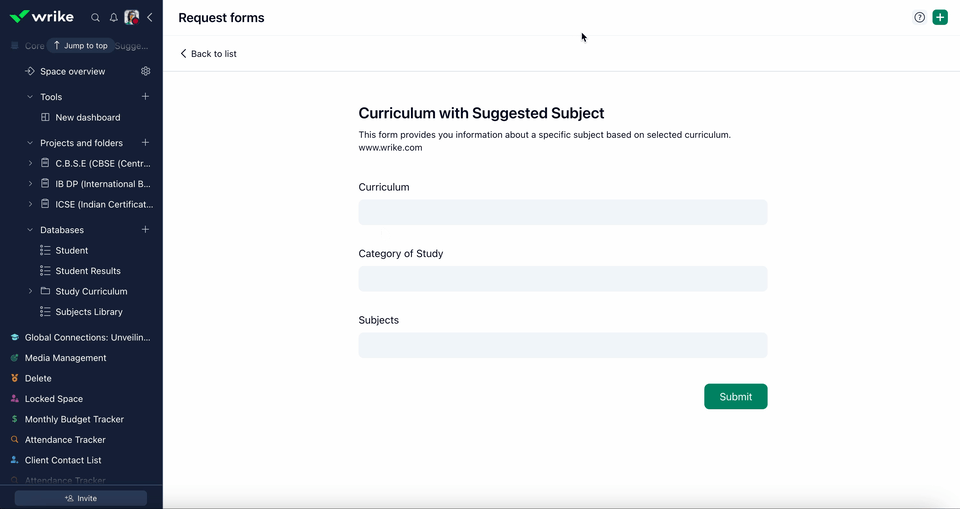Open Subjects Library database

pos(89,312)
